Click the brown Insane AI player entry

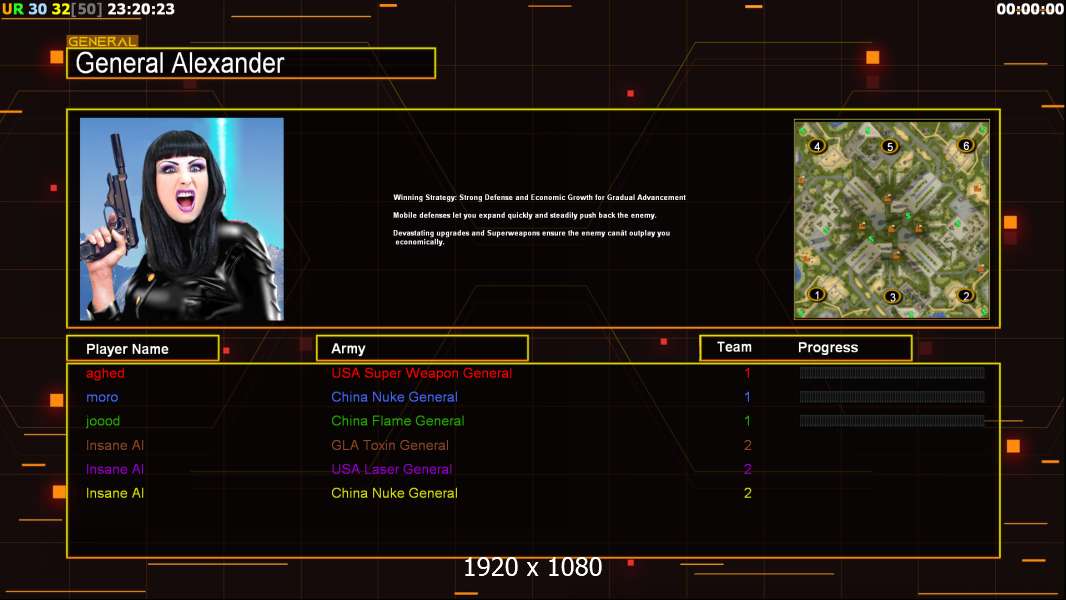pos(115,445)
